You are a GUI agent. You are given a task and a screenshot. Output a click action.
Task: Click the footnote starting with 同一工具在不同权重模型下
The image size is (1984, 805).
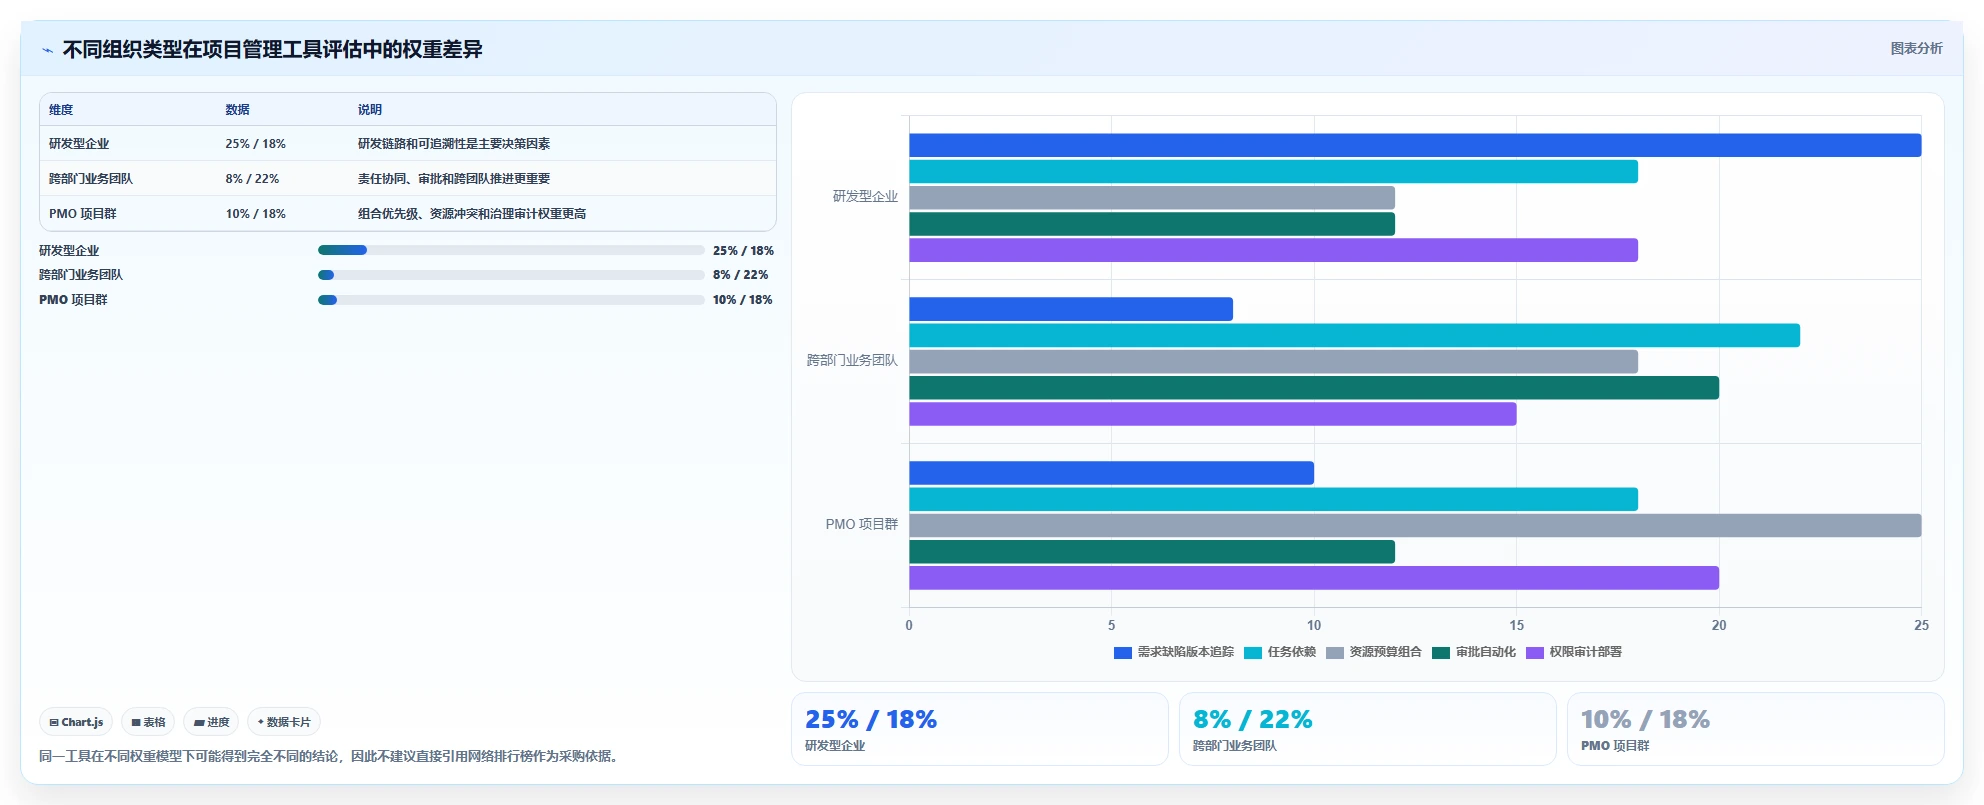pos(331,757)
